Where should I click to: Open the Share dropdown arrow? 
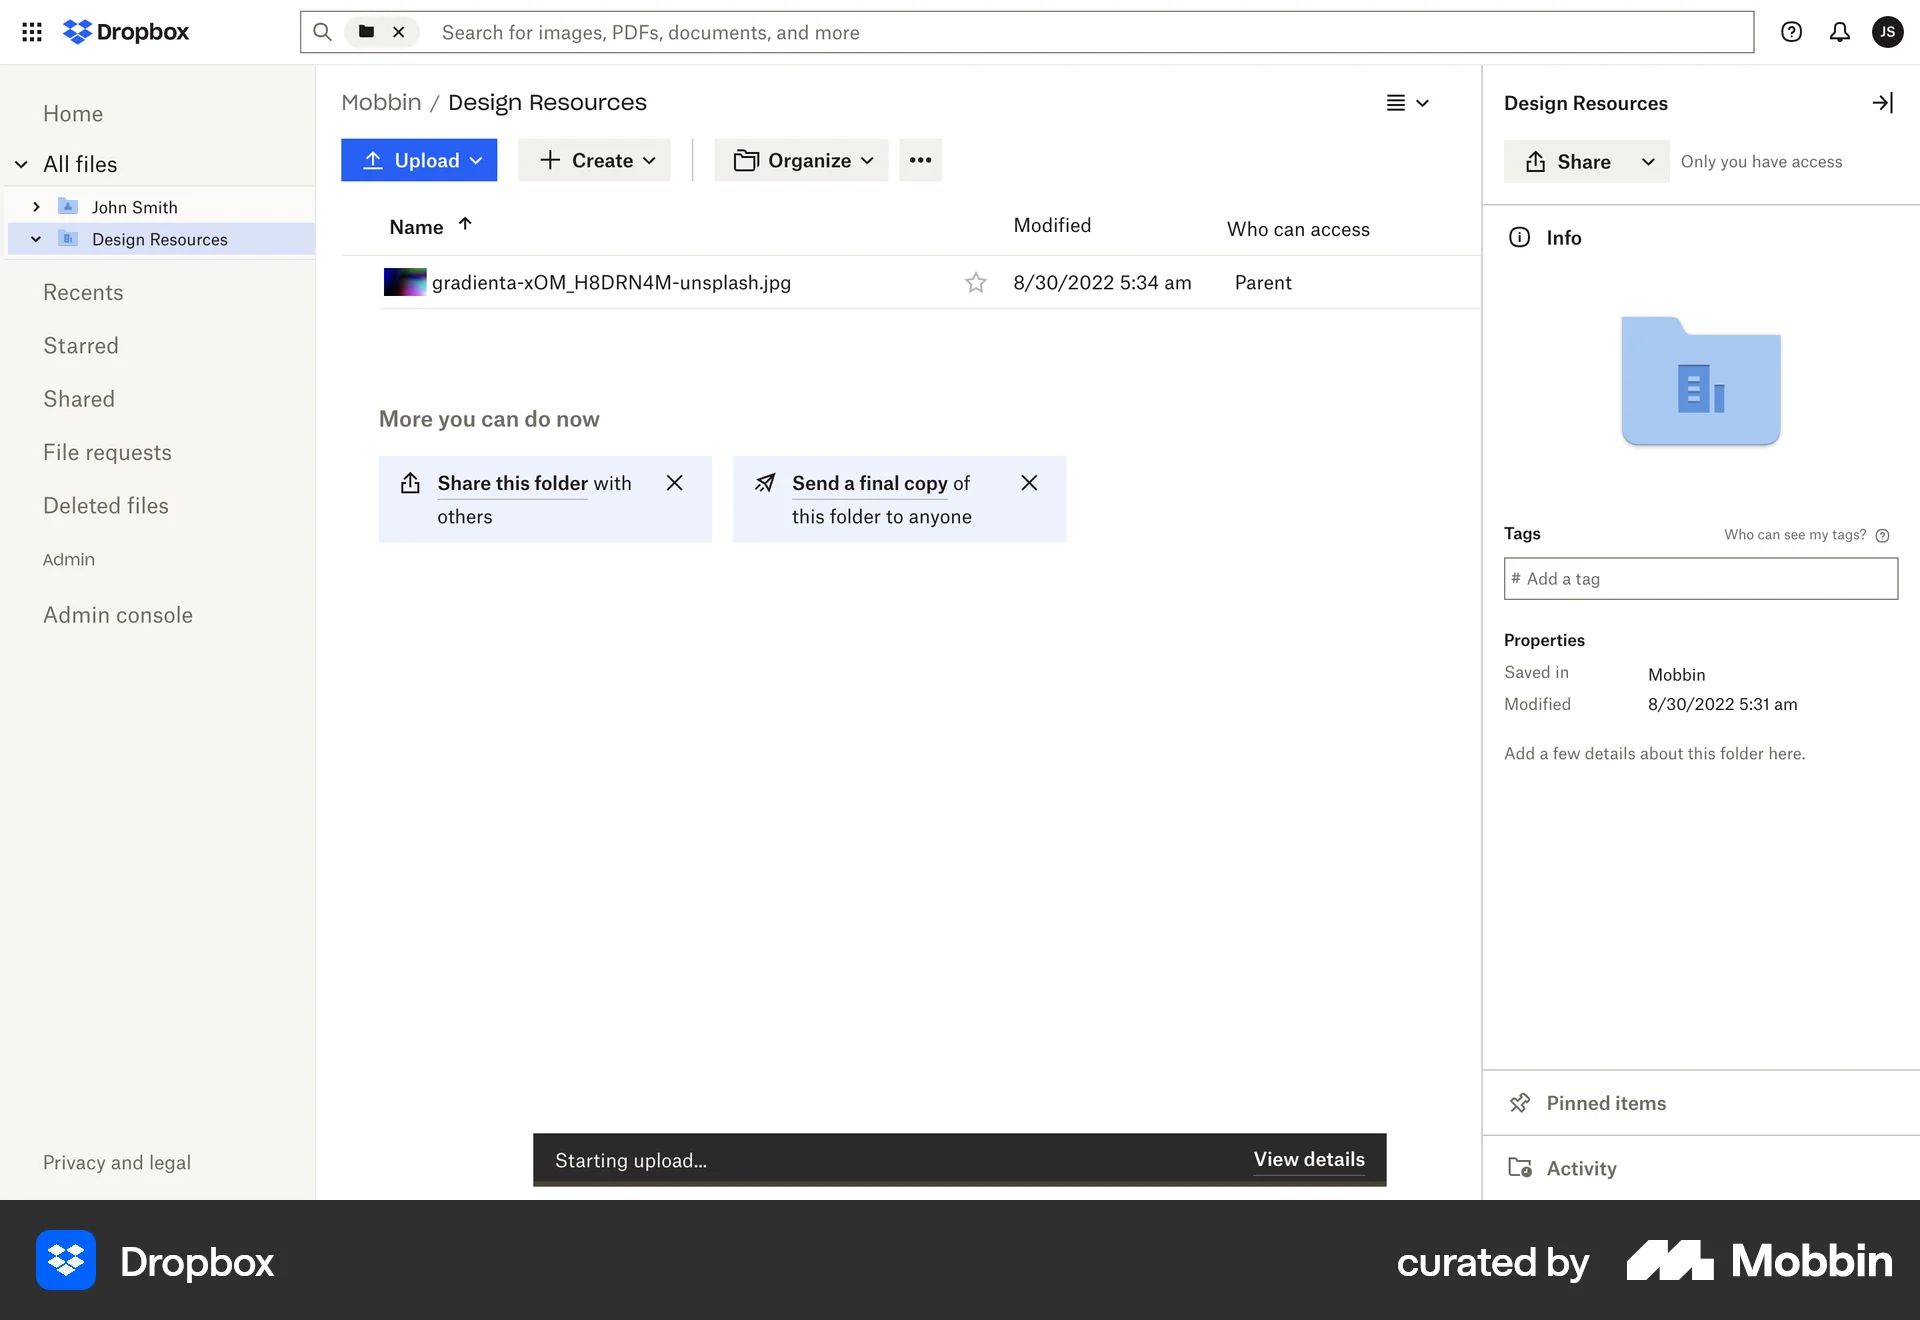(1649, 161)
